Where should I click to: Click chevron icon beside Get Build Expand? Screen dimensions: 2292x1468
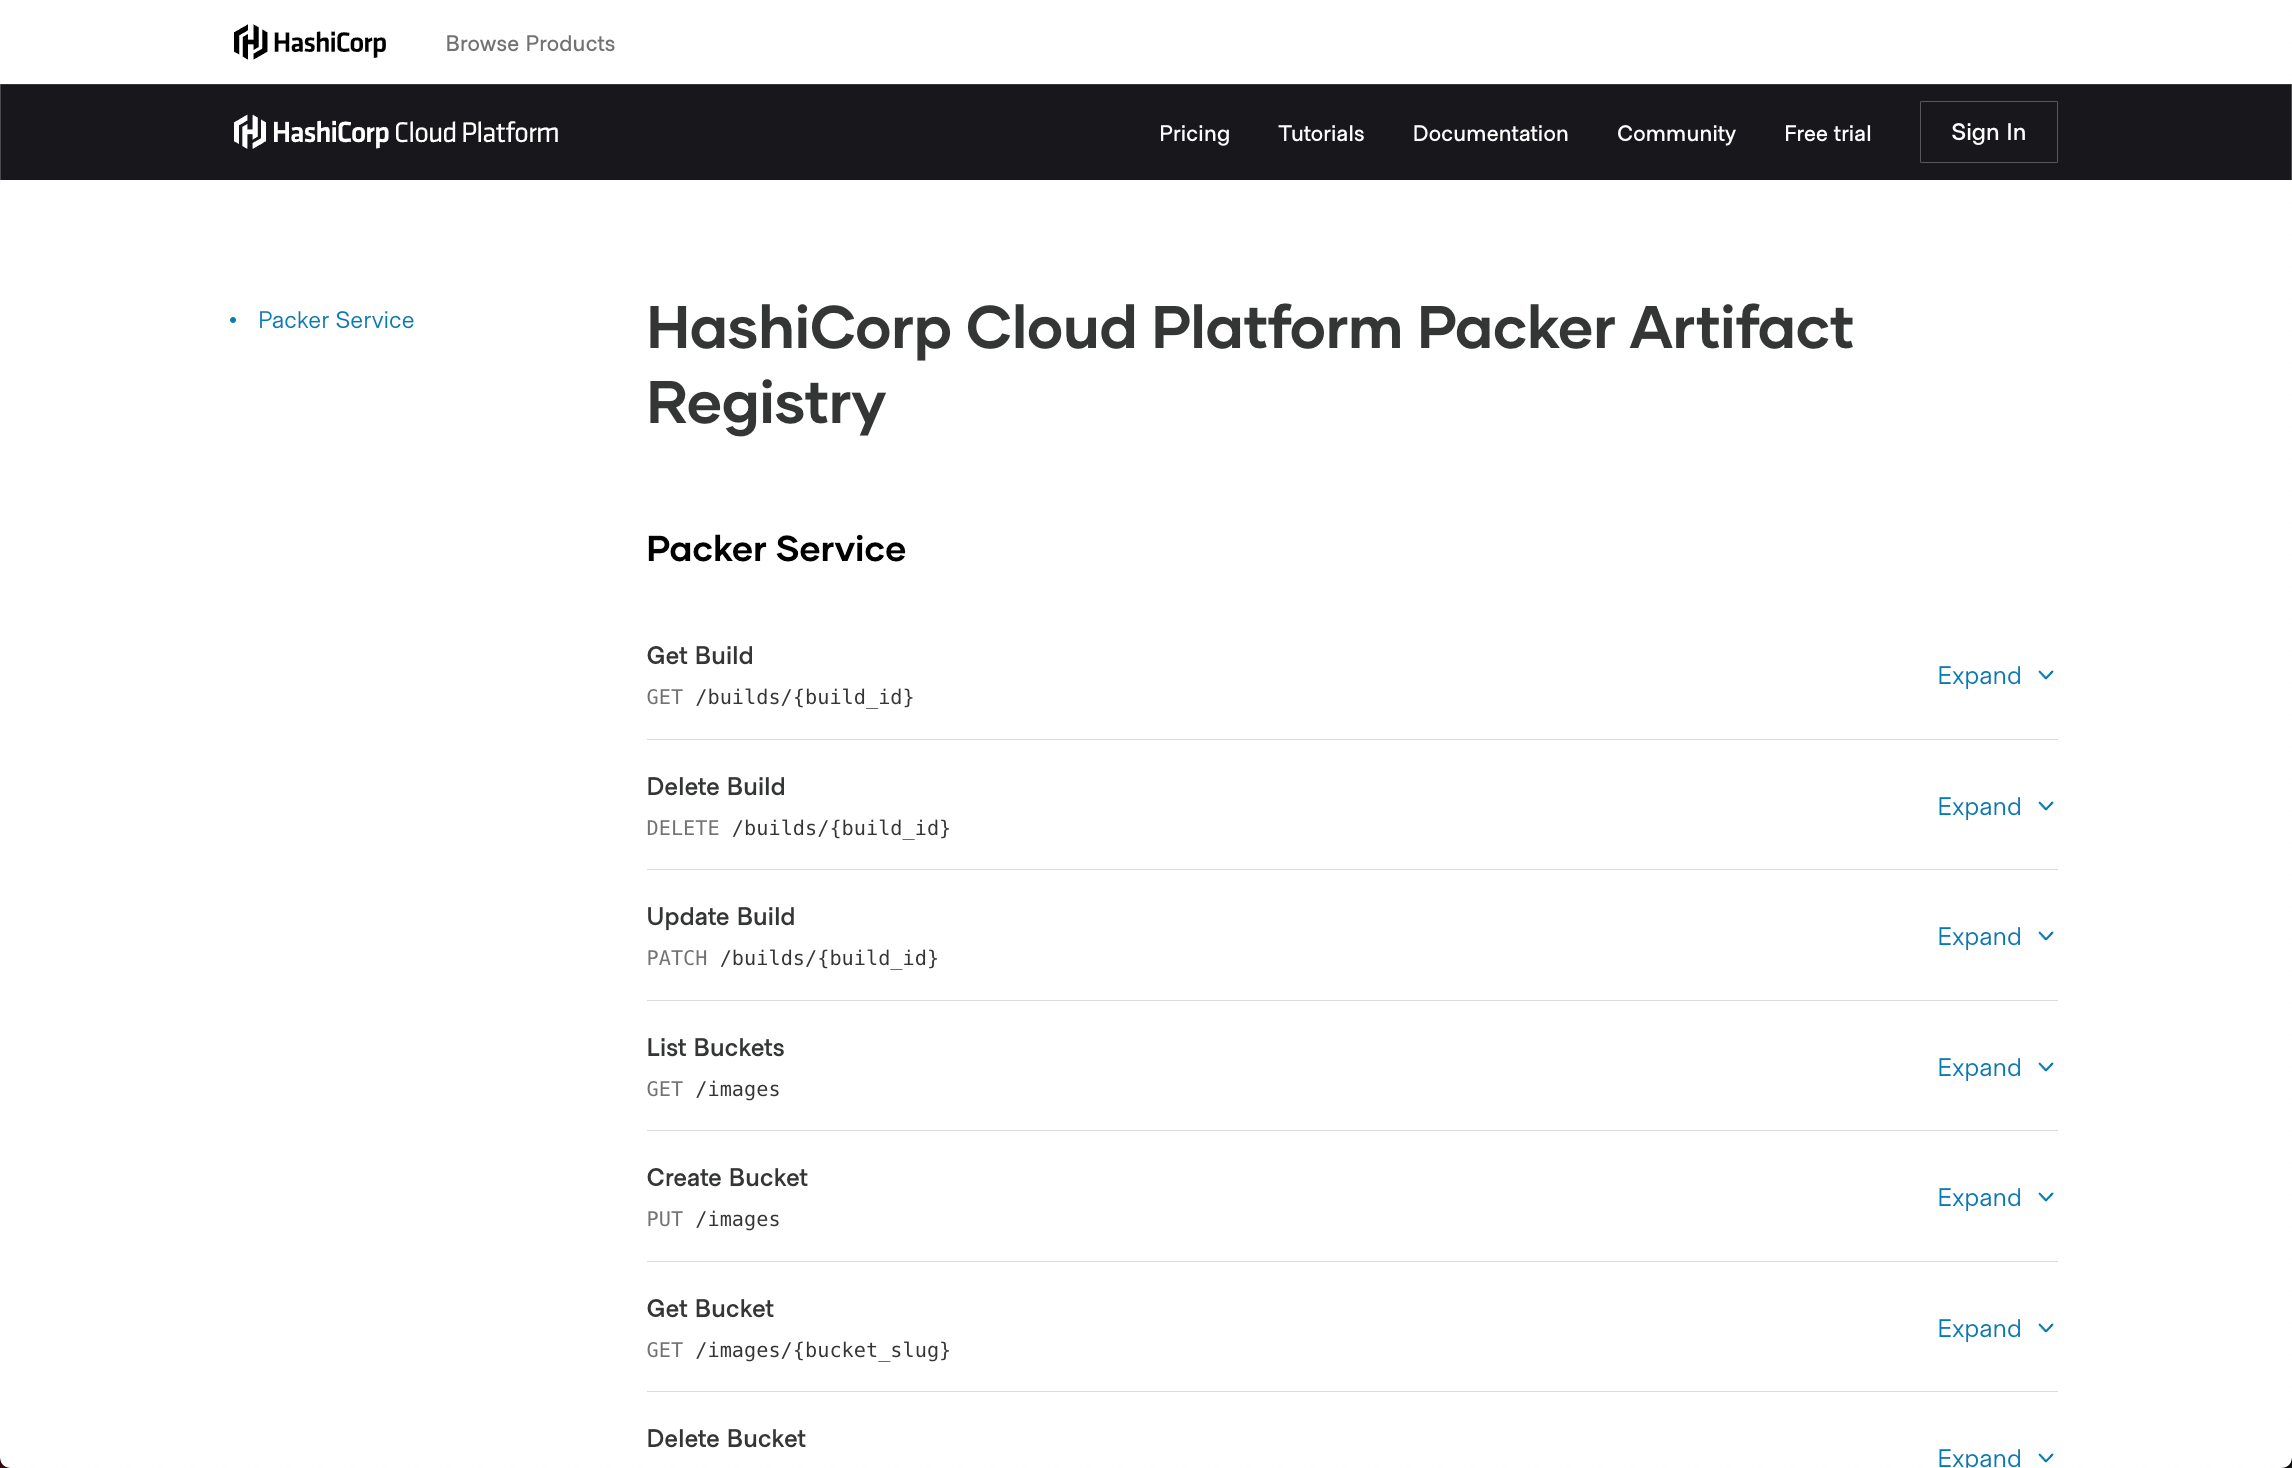click(x=2046, y=675)
